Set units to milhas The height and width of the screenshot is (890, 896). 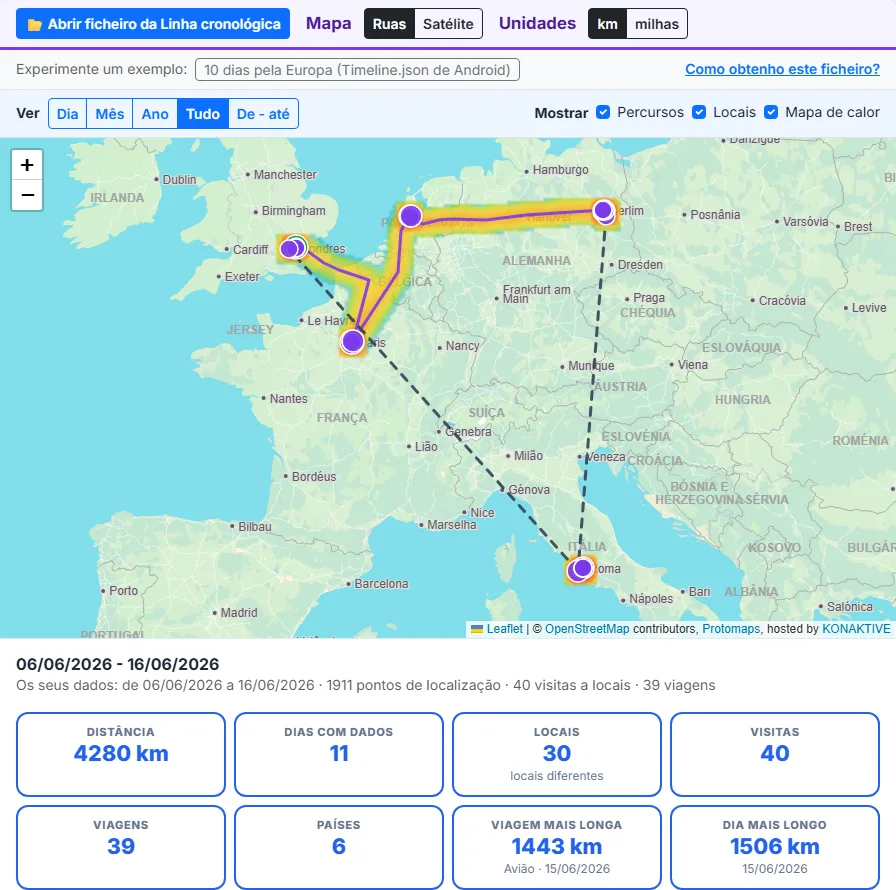tap(657, 24)
